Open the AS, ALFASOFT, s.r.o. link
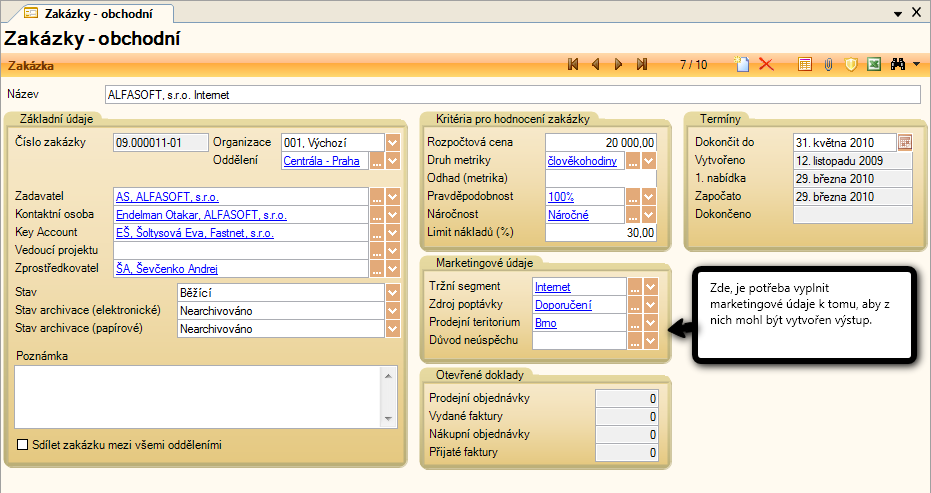The image size is (931, 493). [167, 197]
